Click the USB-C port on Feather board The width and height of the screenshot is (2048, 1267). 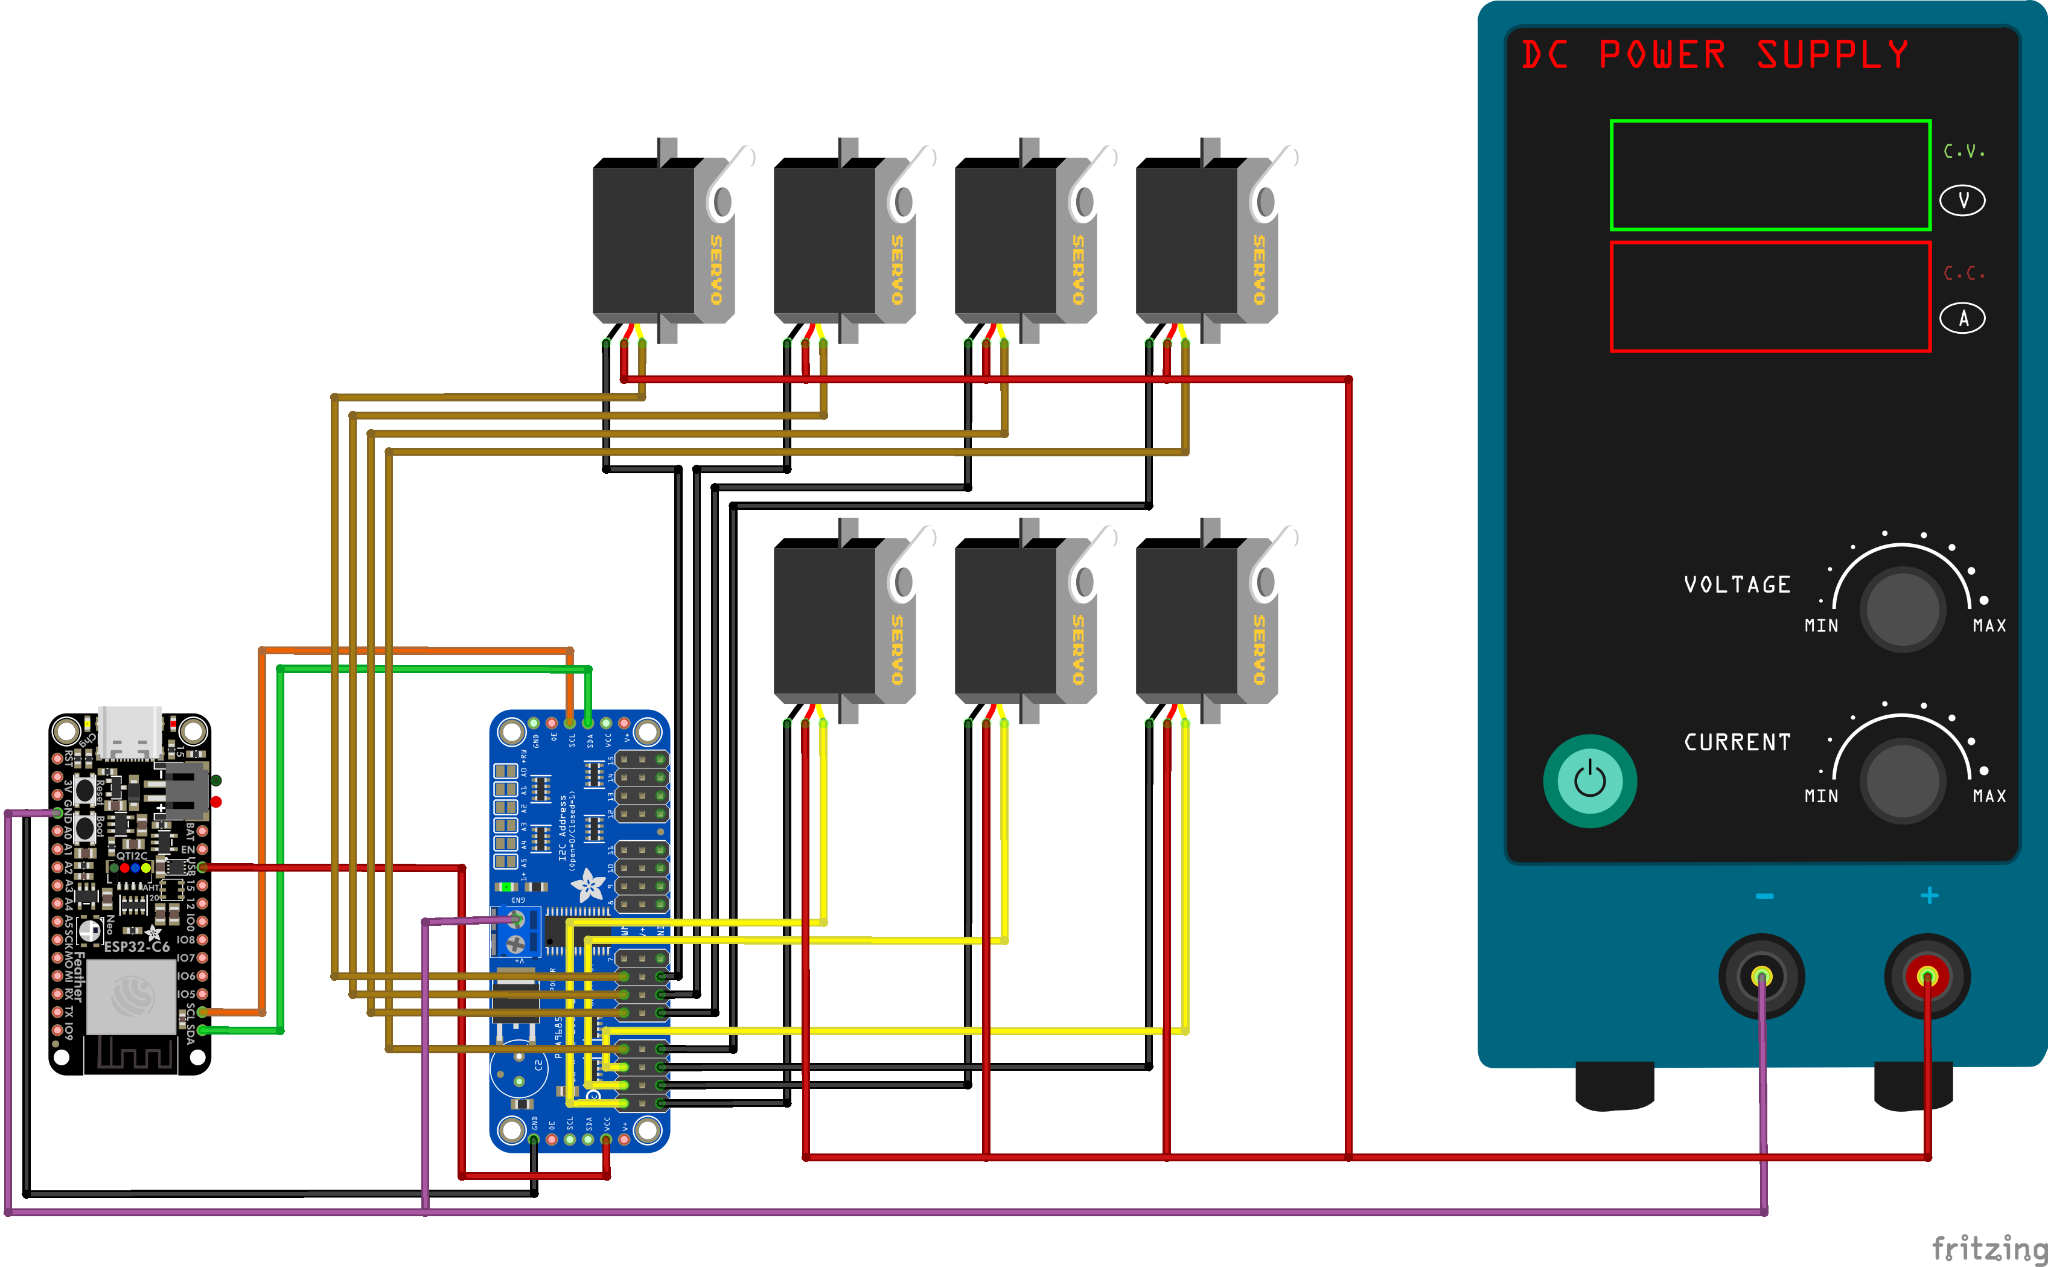[x=129, y=732]
